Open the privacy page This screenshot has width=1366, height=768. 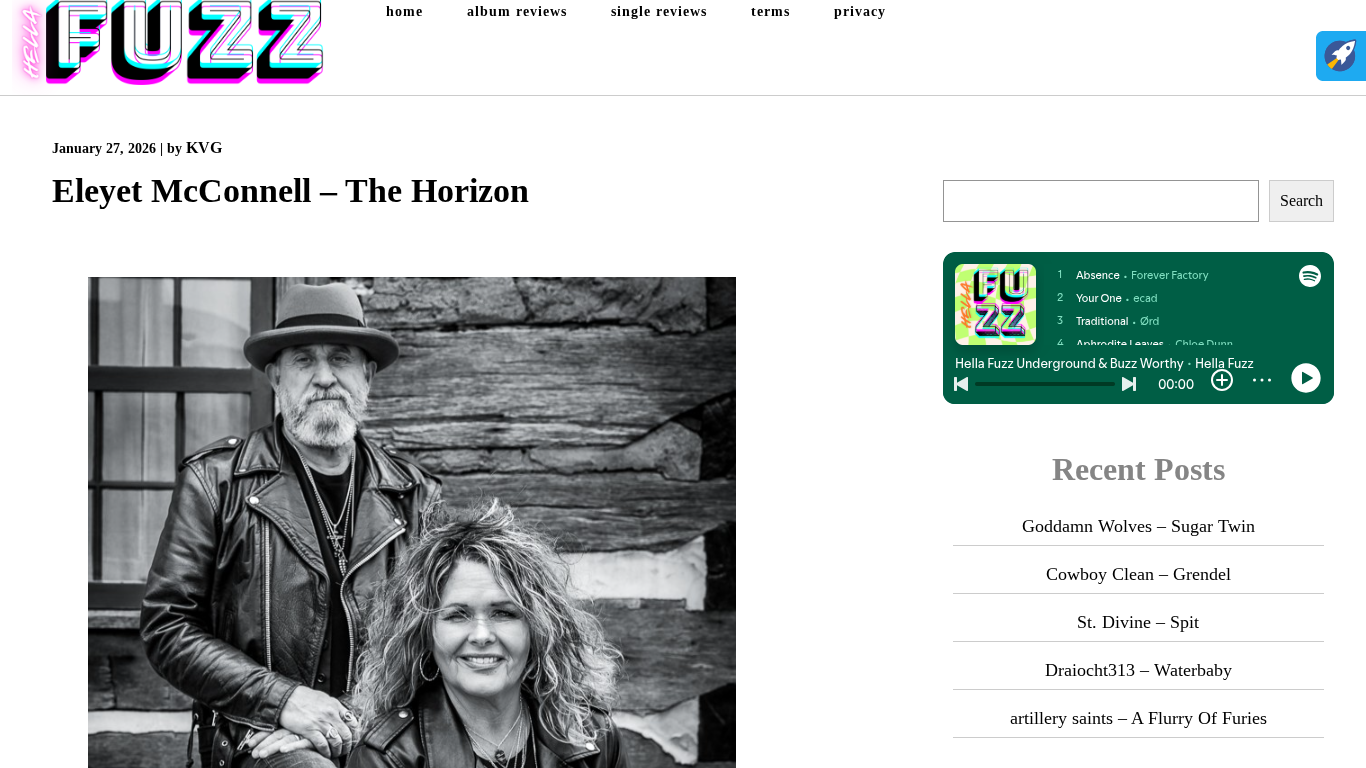860,12
